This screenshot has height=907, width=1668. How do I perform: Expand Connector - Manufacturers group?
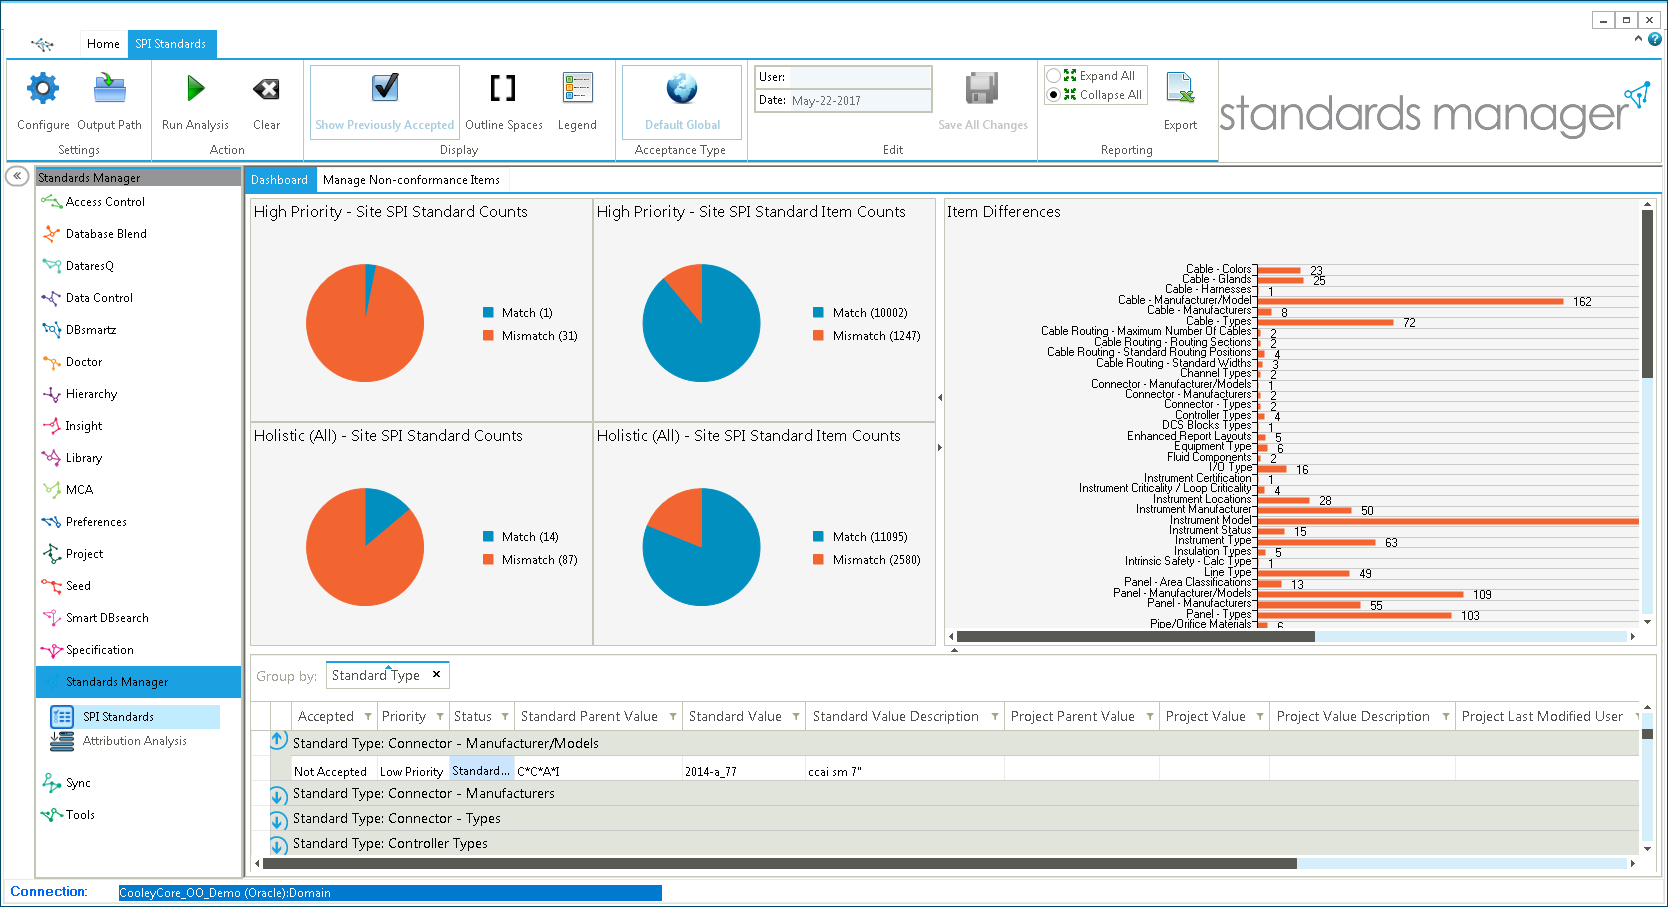(x=279, y=796)
